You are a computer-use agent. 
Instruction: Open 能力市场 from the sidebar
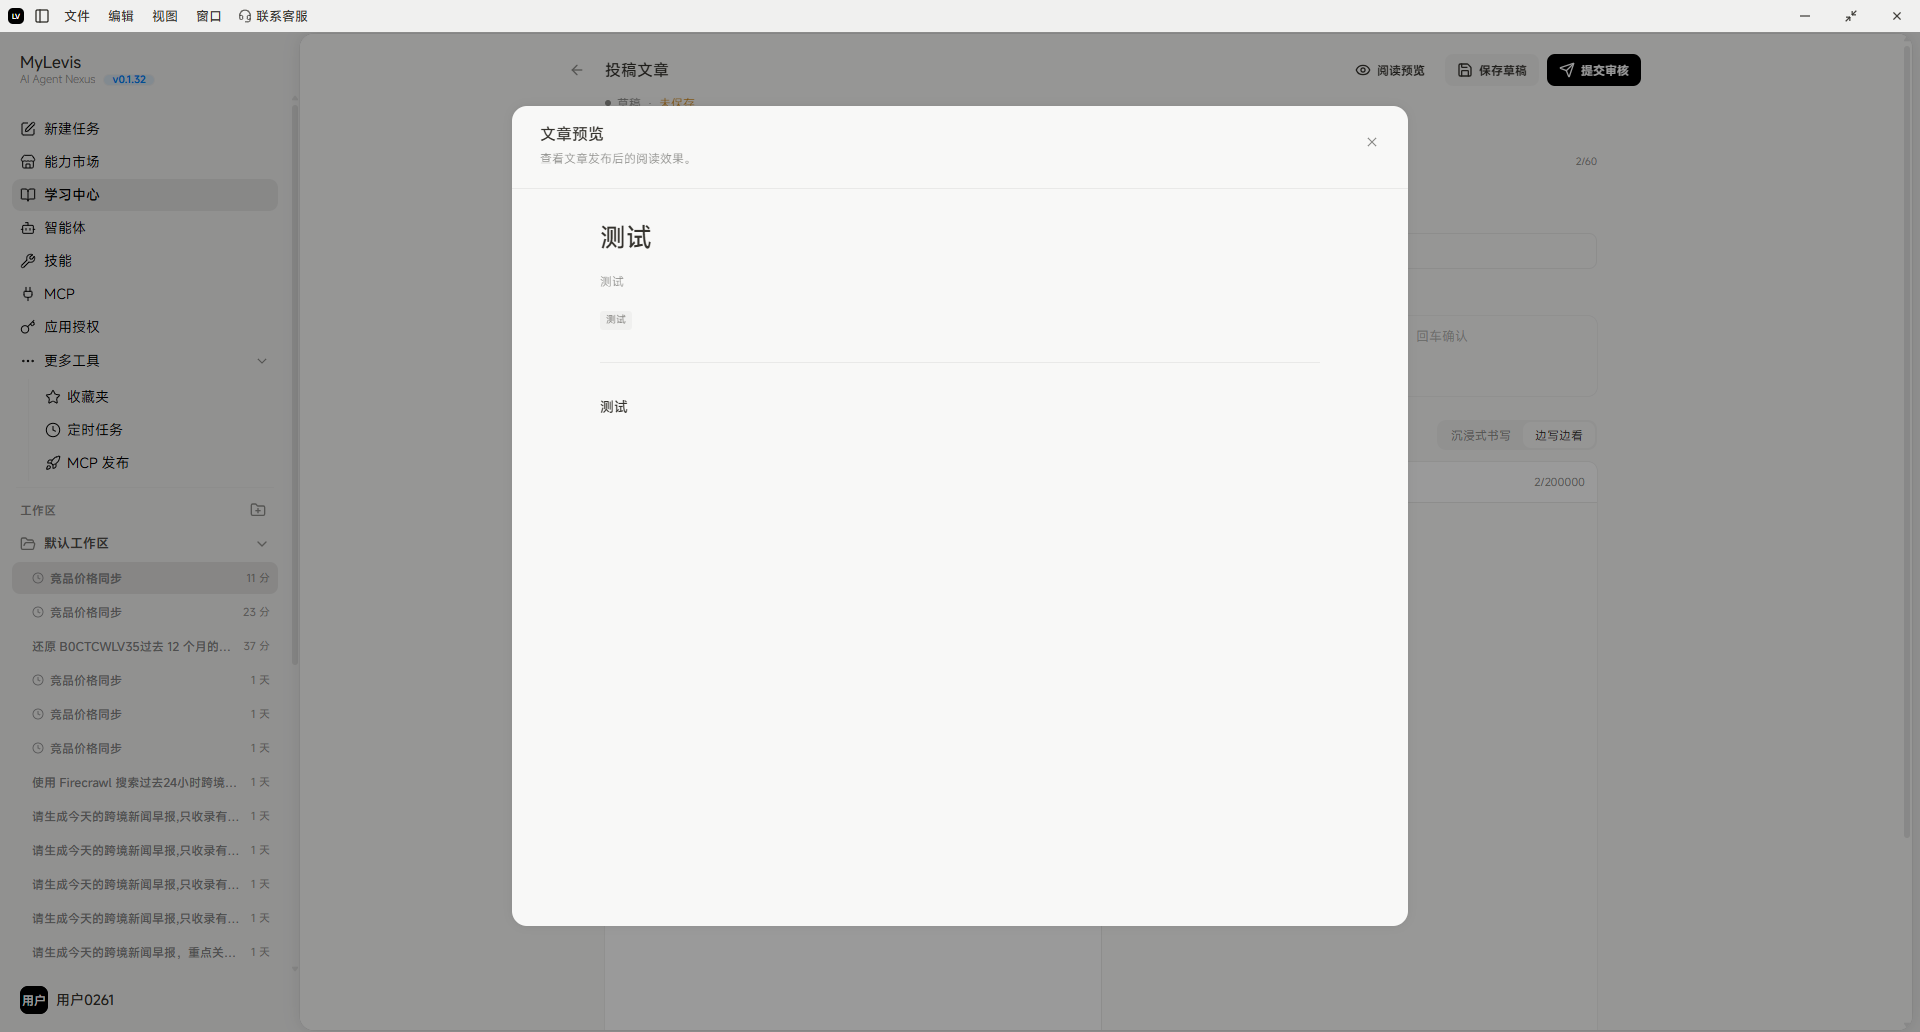145,162
